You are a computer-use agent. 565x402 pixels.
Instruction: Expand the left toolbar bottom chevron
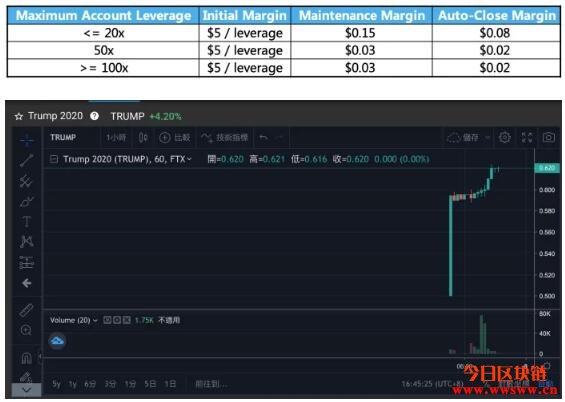(27, 390)
